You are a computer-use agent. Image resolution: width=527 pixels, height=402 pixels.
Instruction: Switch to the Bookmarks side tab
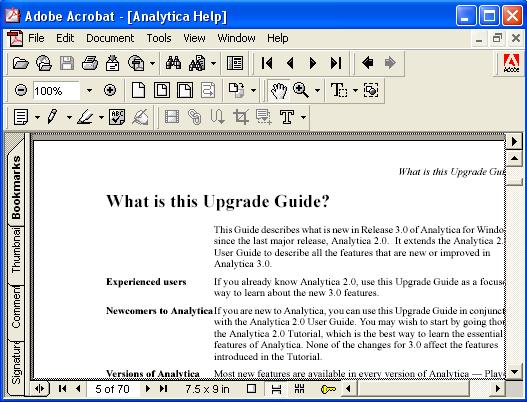click(15, 187)
